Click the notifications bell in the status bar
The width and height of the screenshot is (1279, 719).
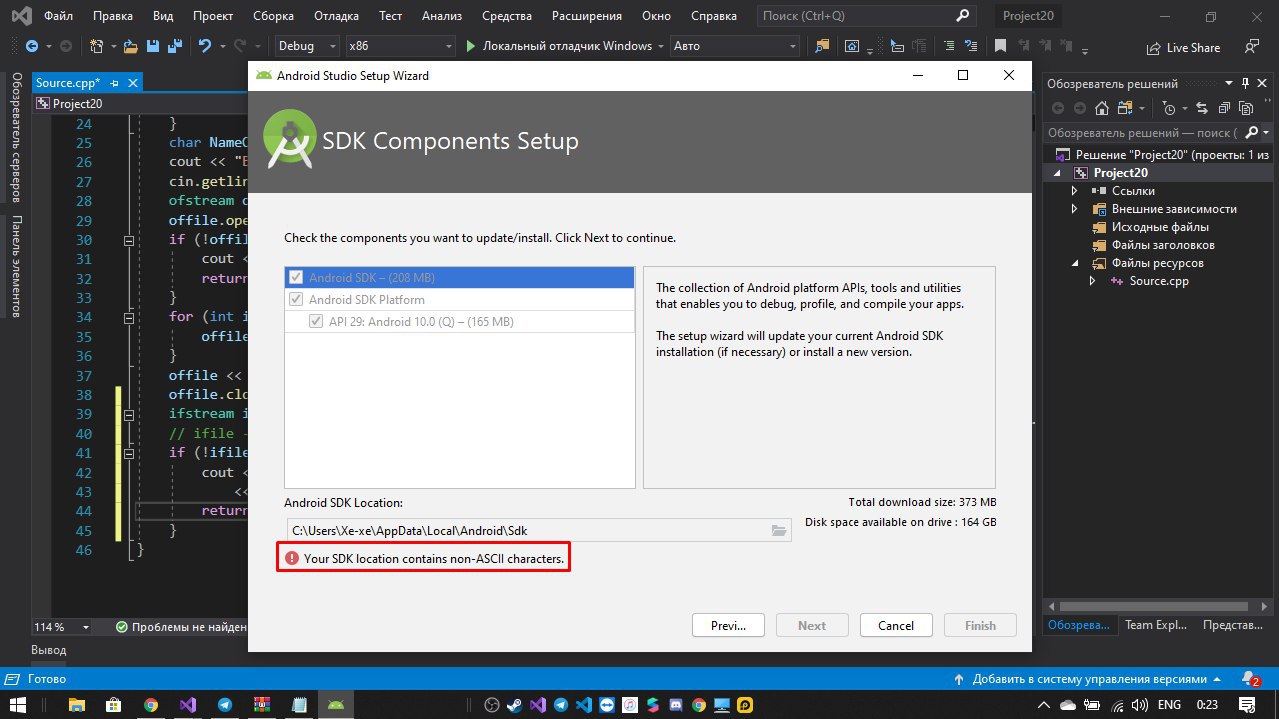[1249, 678]
